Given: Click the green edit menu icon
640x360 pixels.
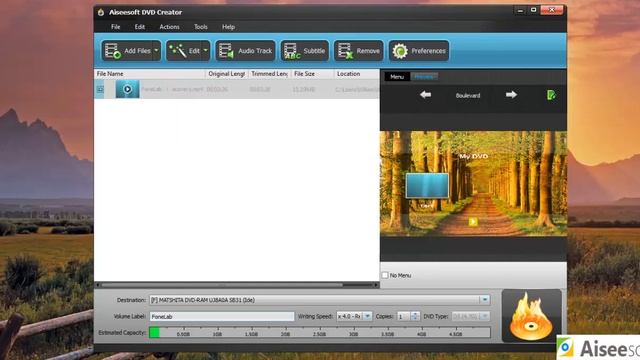Looking at the screenshot, I should click(x=551, y=95).
